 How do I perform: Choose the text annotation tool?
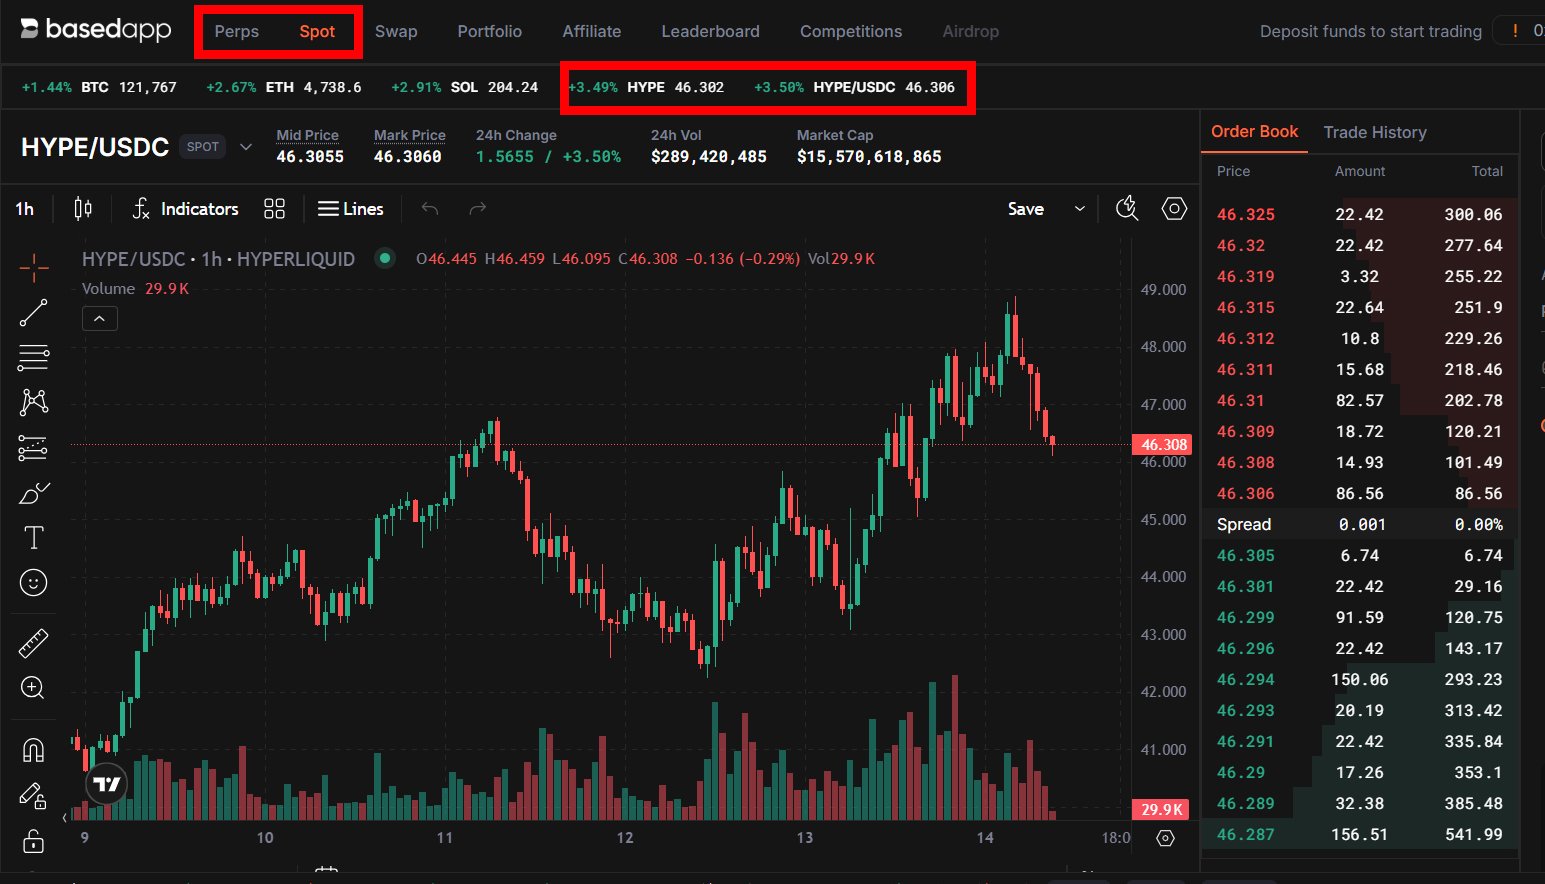[x=33, y=538]
